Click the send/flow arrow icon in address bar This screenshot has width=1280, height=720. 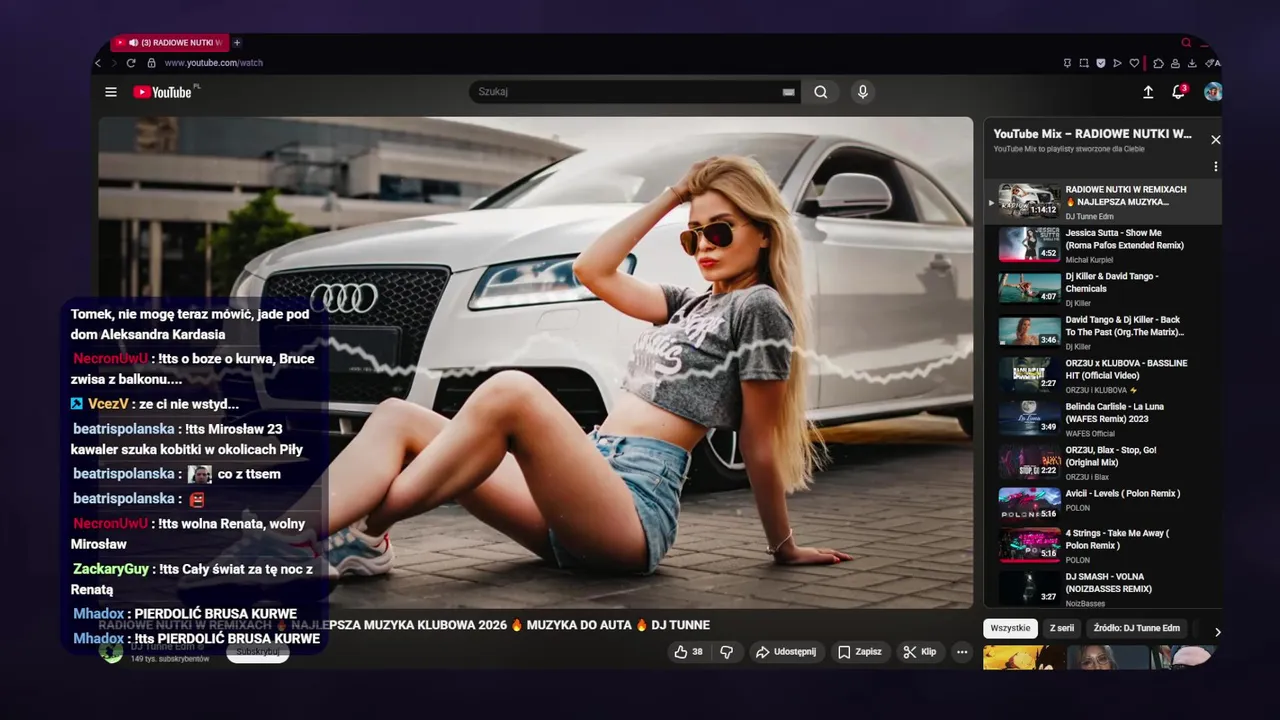[x=1117, y=63]
